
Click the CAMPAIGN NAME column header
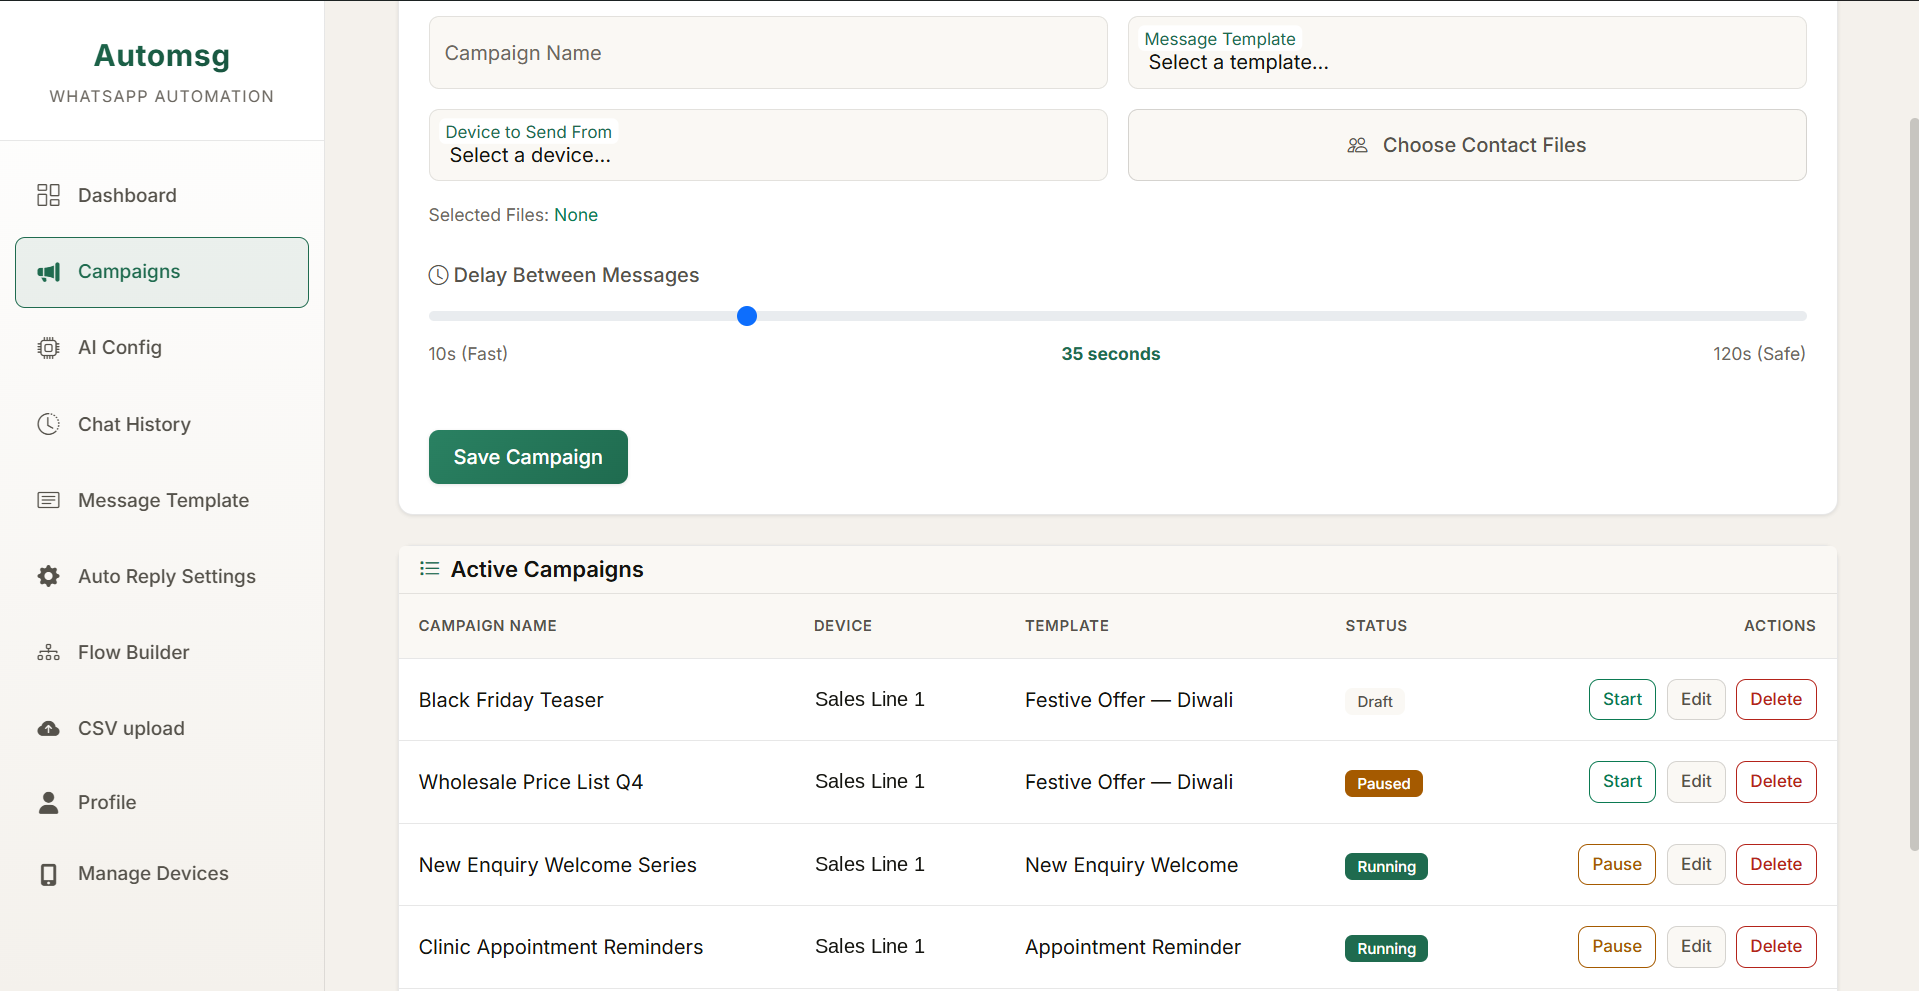[488, 626]
